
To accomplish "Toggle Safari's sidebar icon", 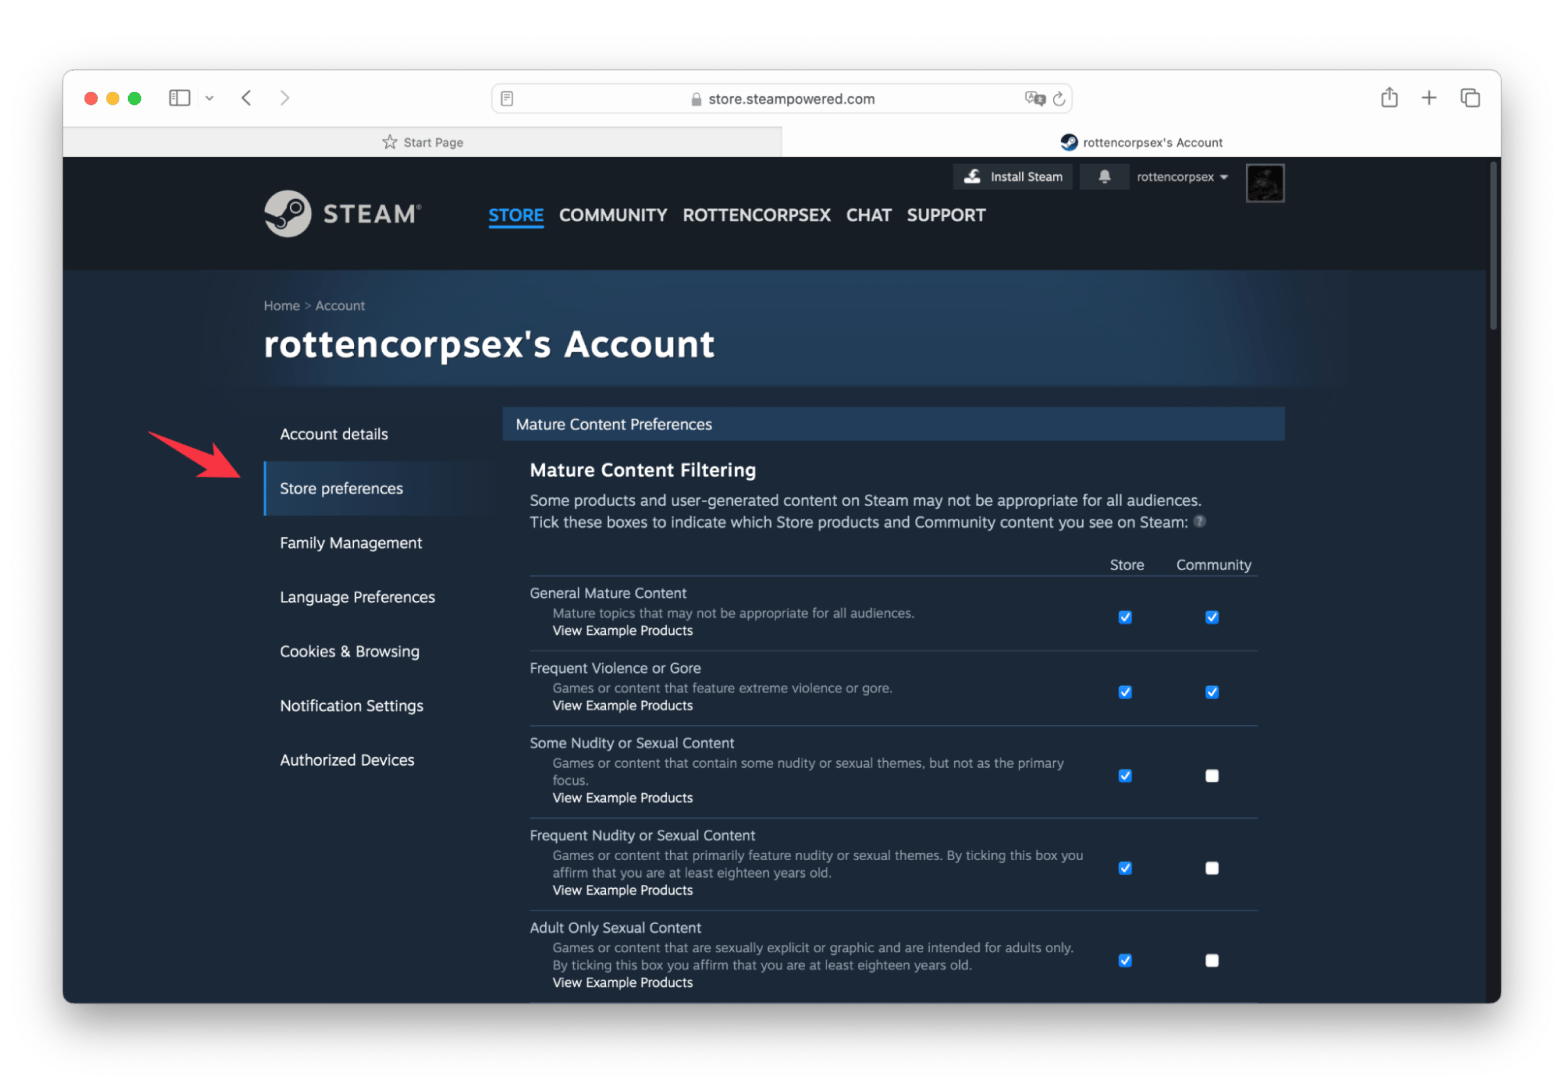I will pyautogui.click(x=179, y=98).
